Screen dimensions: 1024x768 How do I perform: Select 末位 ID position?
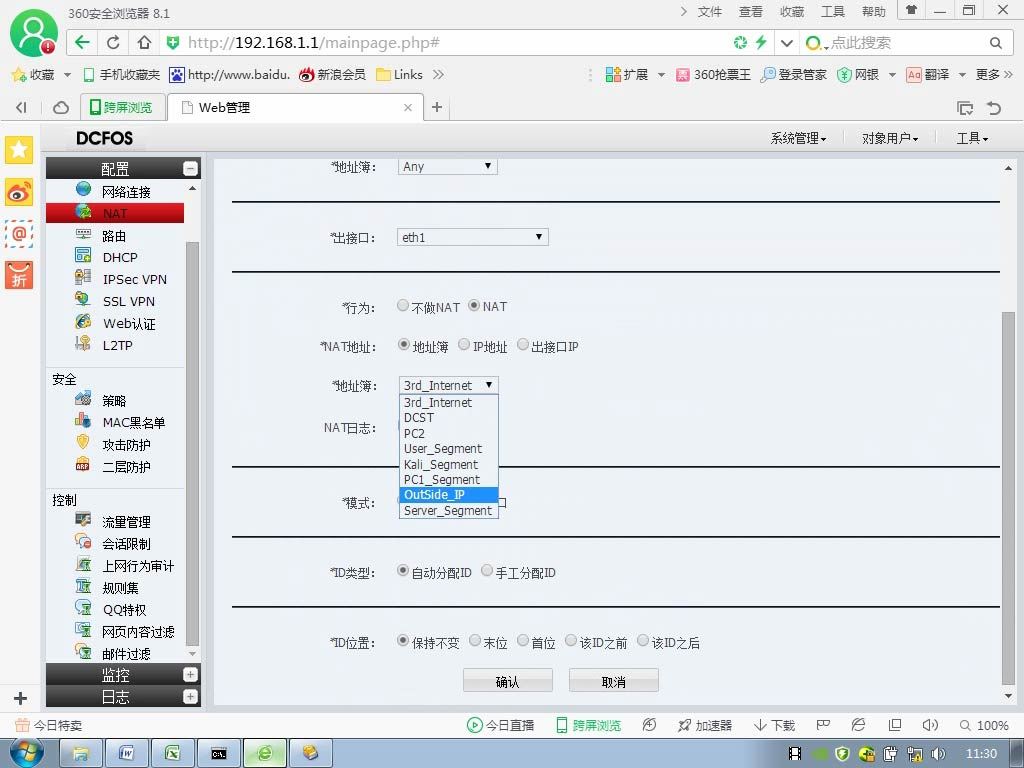(475, 641)
